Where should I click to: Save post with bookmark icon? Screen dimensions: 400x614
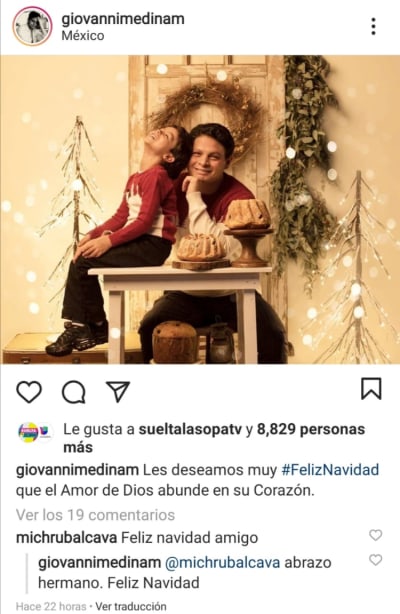point(371,388)
